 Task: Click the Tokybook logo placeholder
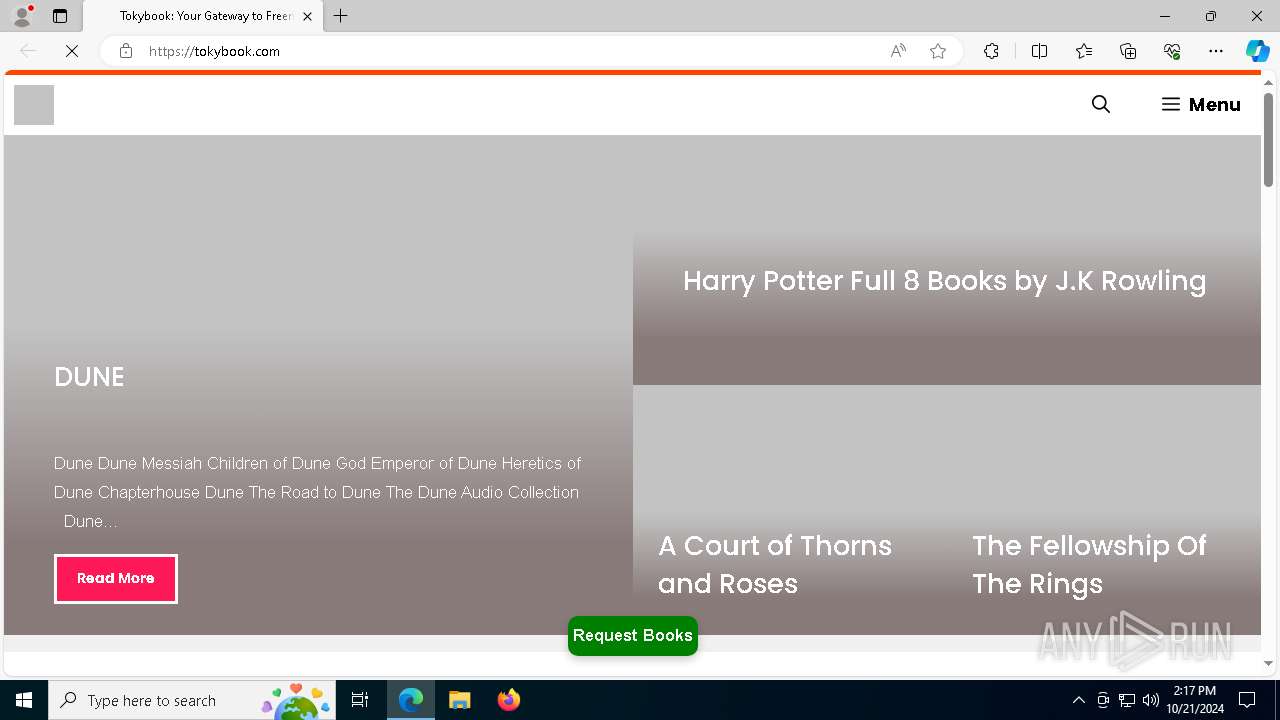click(x=34, y=105)
